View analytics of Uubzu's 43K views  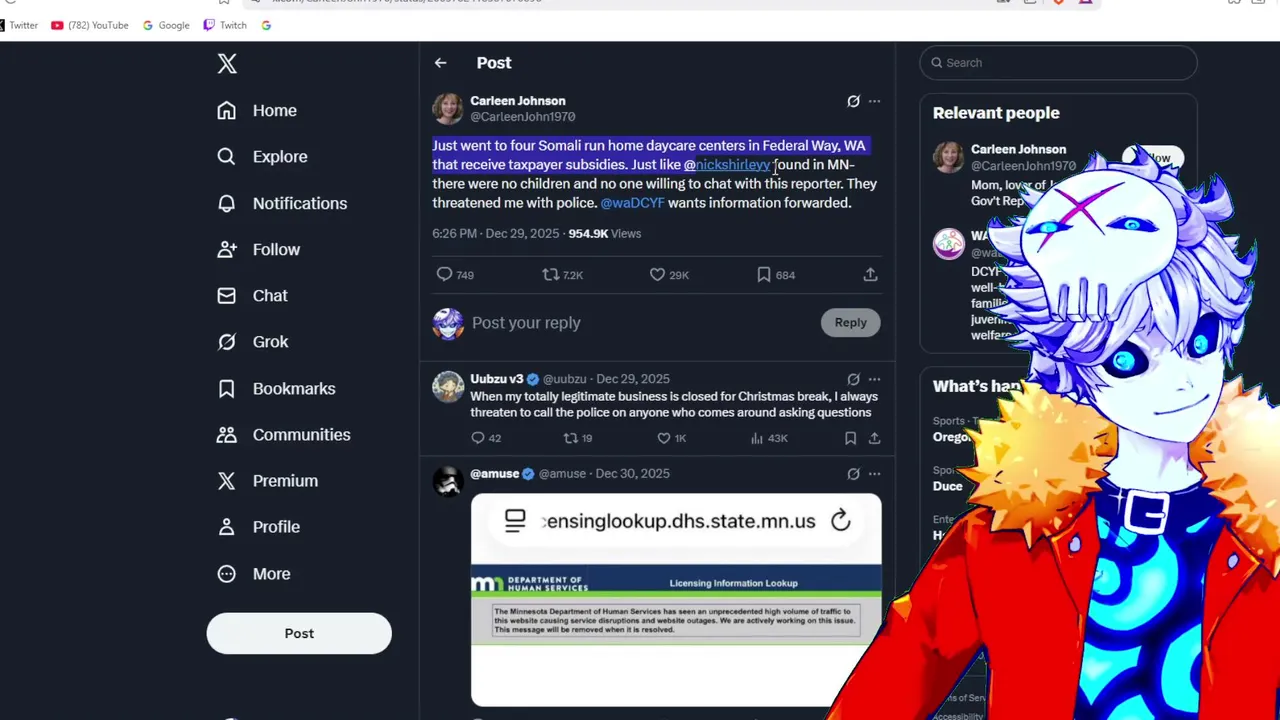[757, 438]
